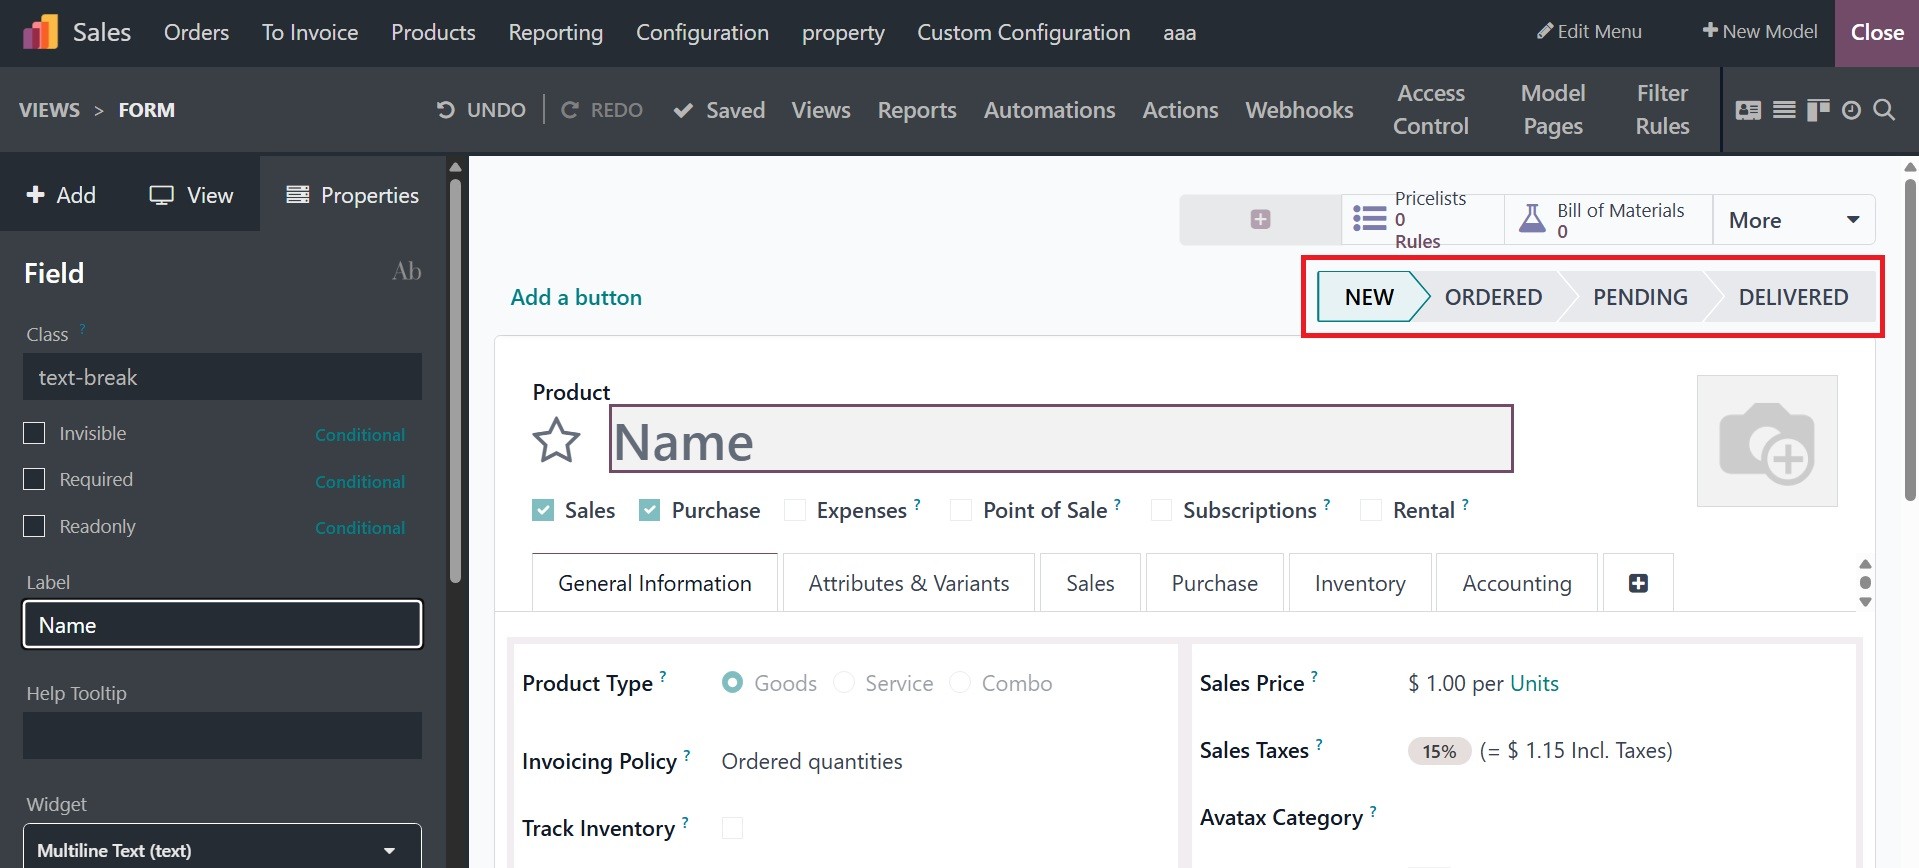Click the Undo button
This screenshot has width=1919, height=868.
point(481,110)
